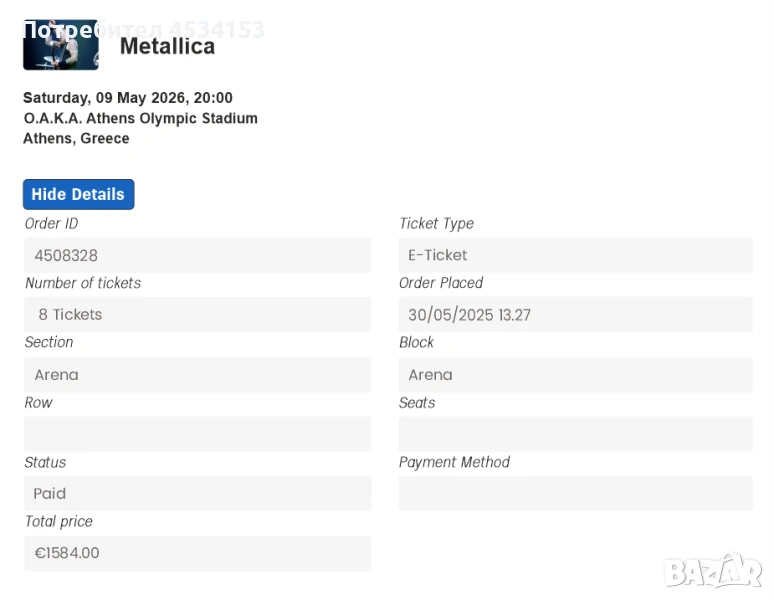Select the Number of tickets field

(x=197, y=314)
